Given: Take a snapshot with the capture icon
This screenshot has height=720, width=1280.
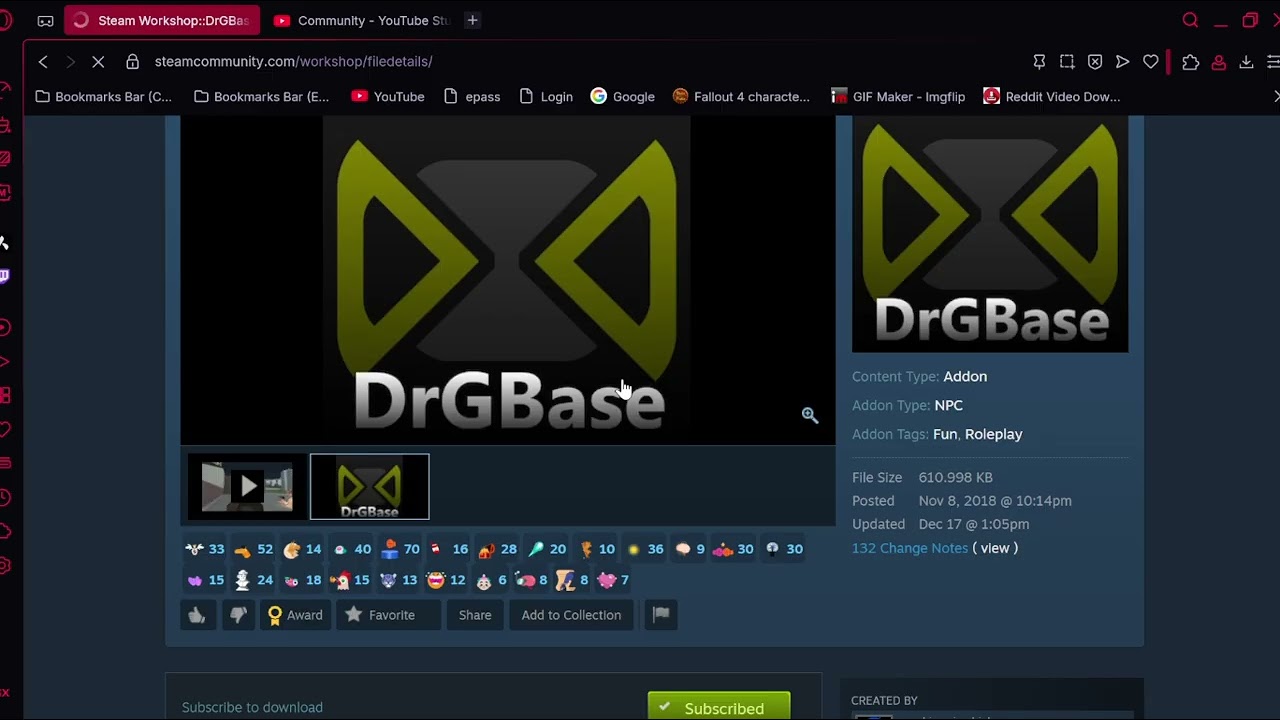Looking at the screenshot, I should [x=1067, y=62].
